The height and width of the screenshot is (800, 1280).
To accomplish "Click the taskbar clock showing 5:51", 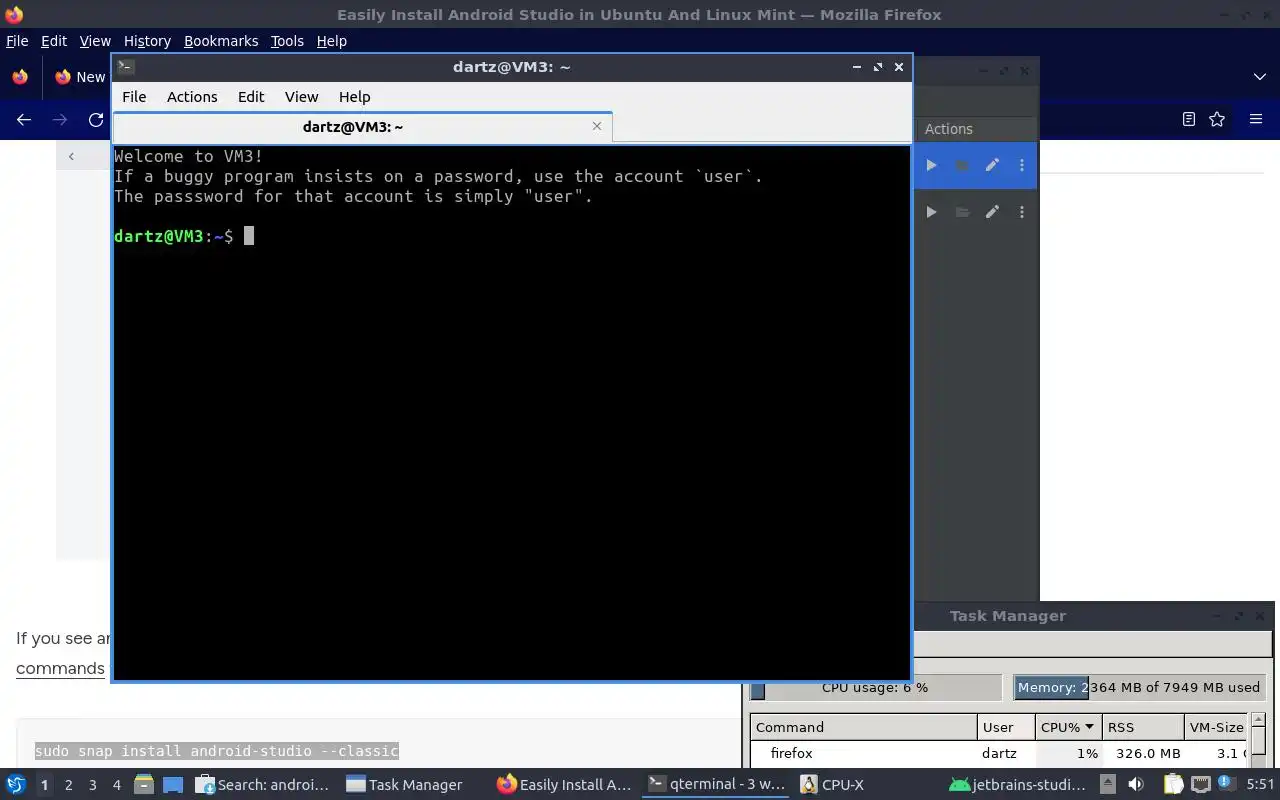I will (x=1260, y=785).
